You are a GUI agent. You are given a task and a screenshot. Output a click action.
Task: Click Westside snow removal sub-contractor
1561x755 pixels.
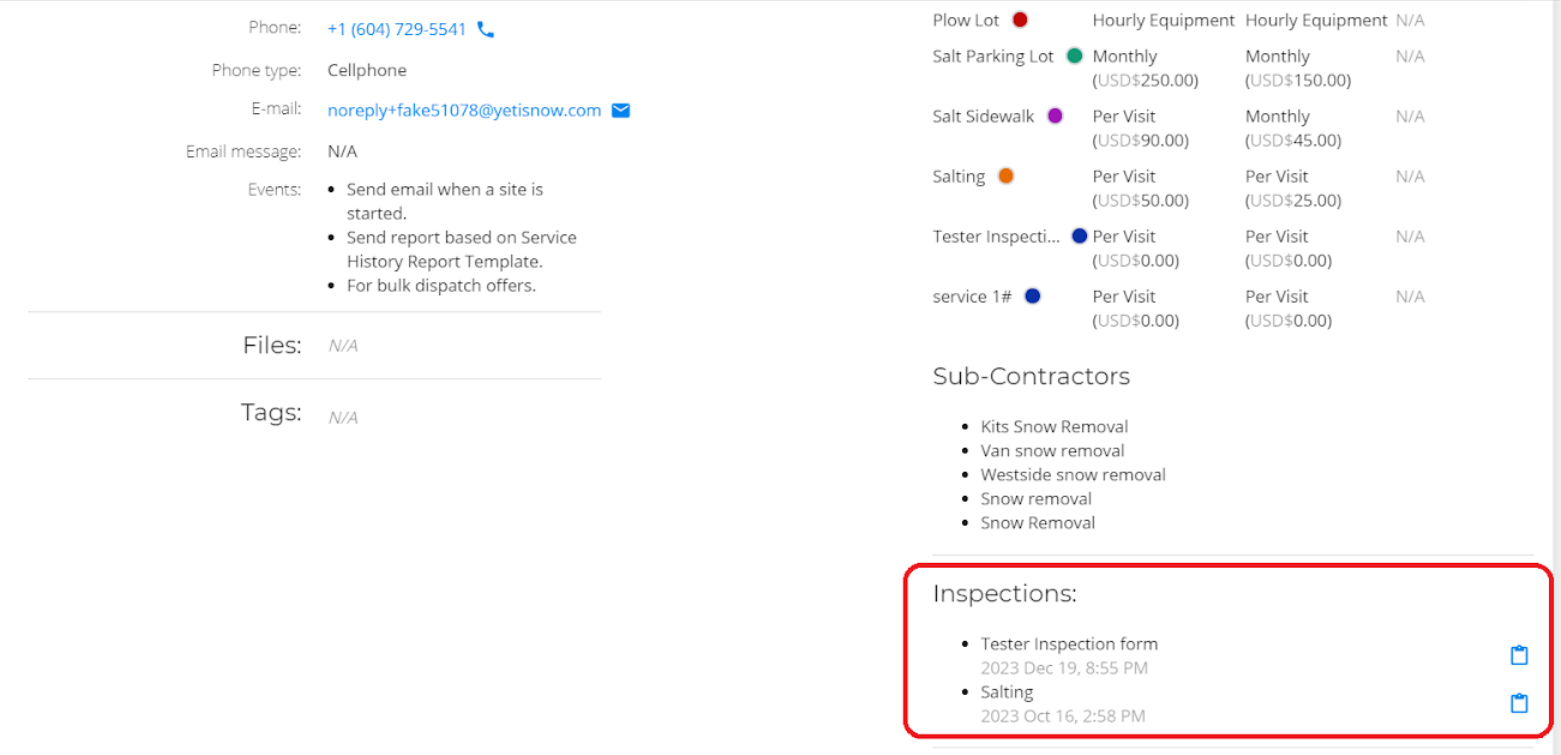pos(1073,475)
